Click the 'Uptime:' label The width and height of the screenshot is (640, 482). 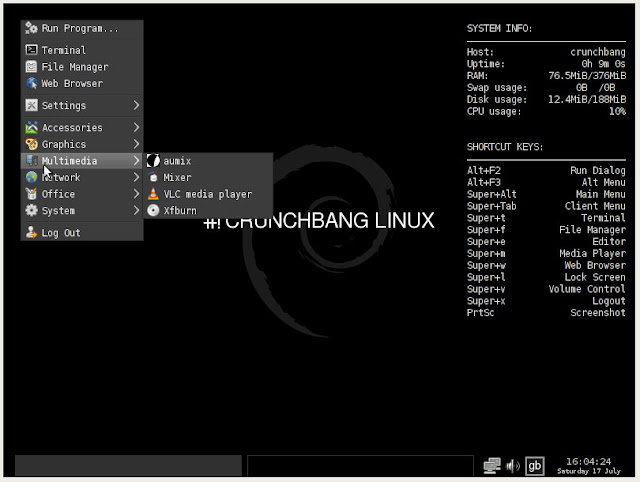486,64
